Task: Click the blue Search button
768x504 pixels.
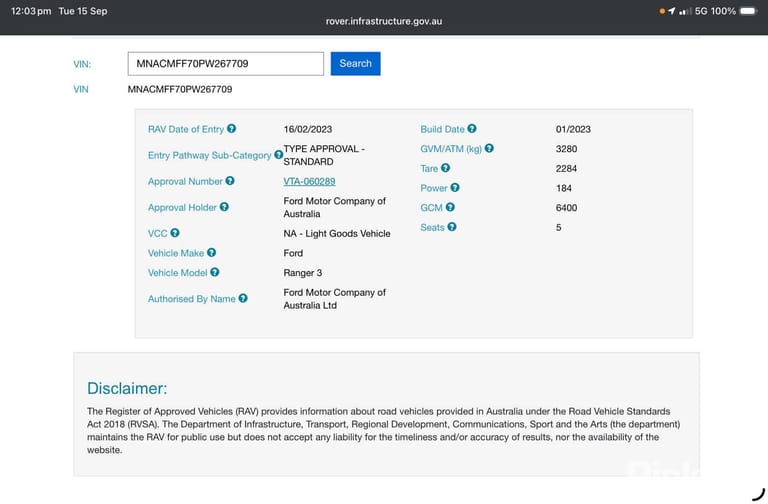Action: (356, 64)
